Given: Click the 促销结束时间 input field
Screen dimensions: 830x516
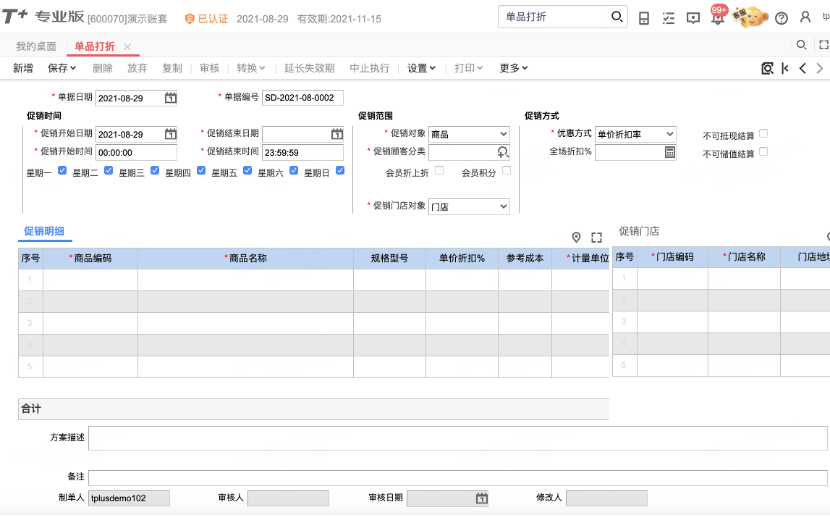Looking at the screenshot, I should 303,152.
